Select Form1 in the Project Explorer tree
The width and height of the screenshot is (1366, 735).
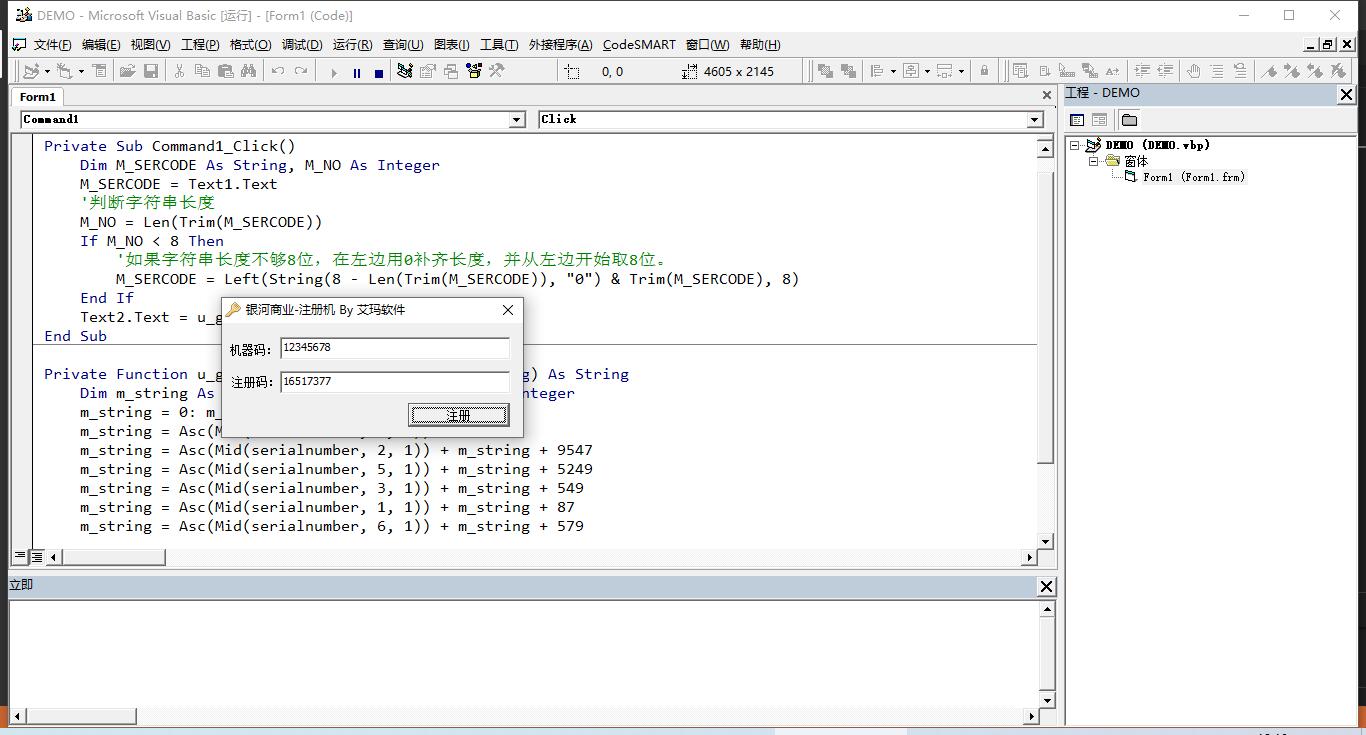1200,176
